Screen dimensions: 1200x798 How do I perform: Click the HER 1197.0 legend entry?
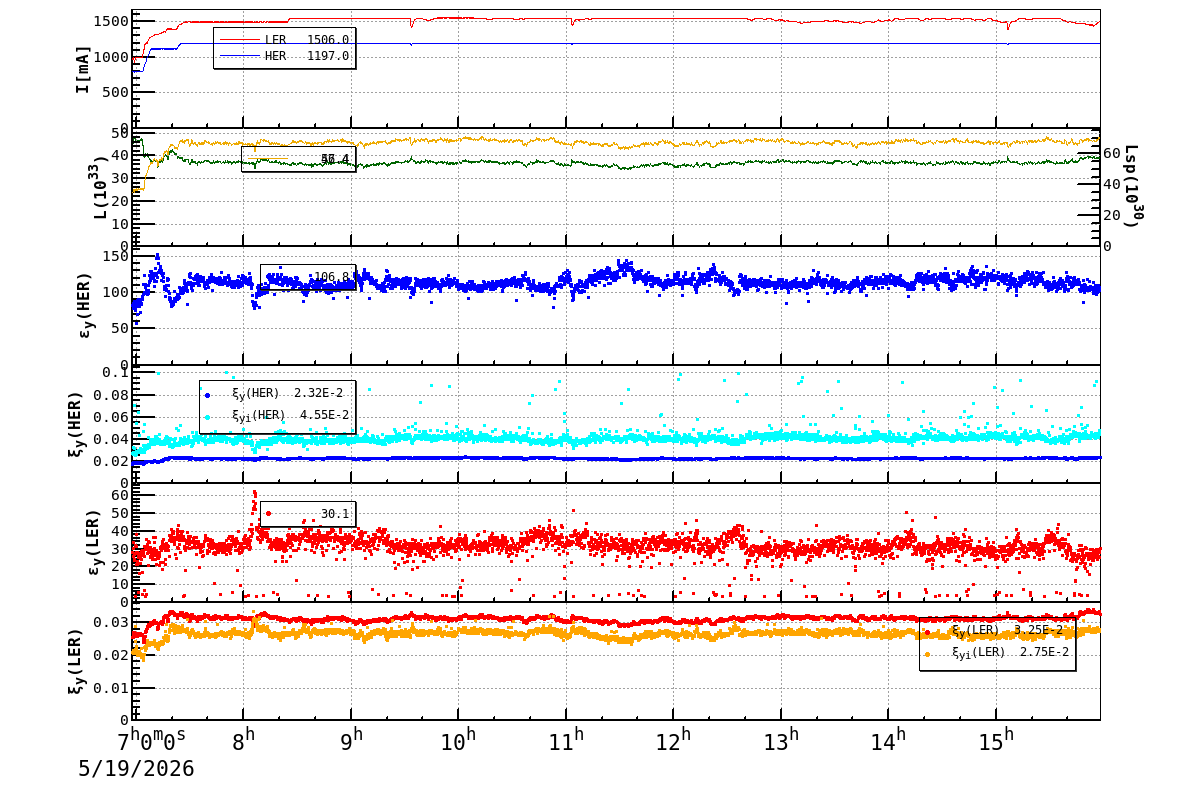click(x=284, y=56)
